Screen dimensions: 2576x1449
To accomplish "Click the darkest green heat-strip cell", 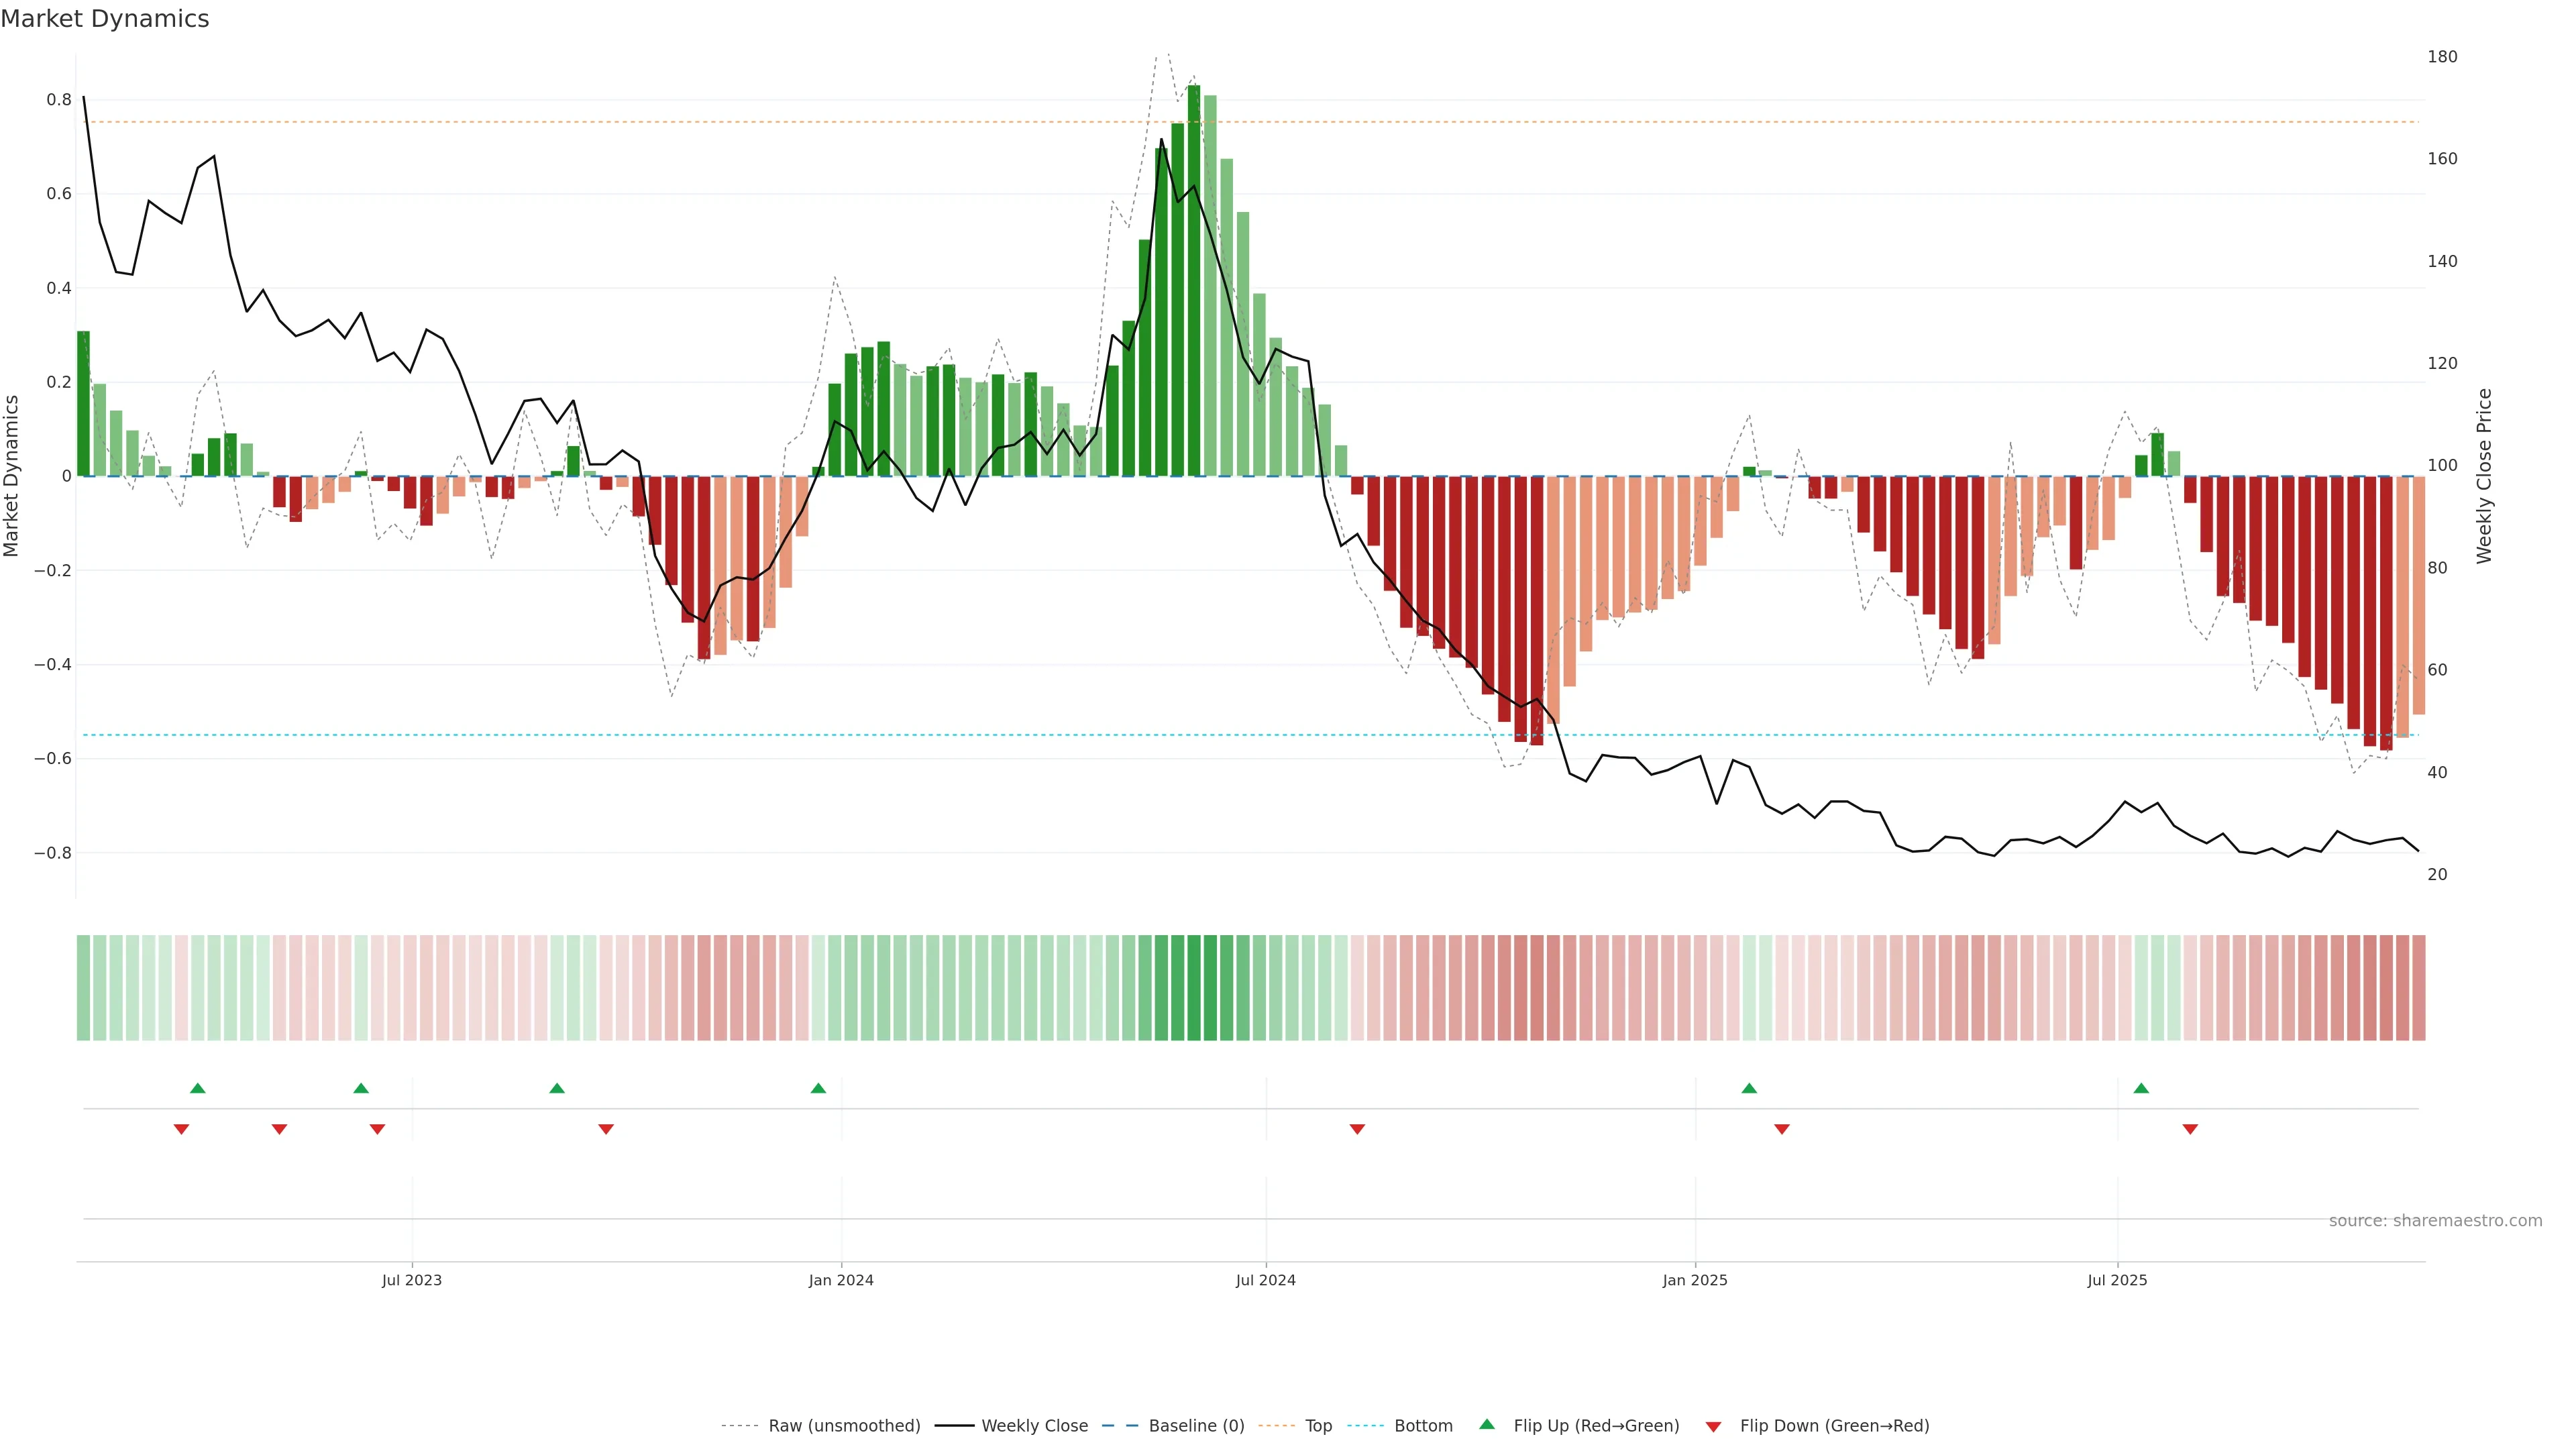I will [x=1194, y=988].
